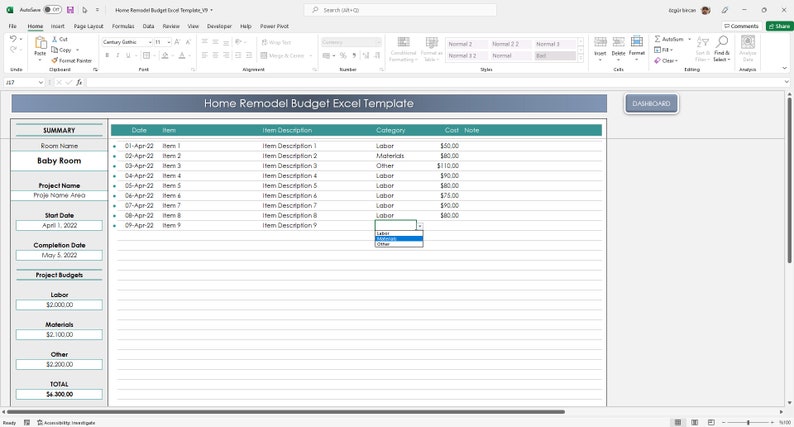Click the Insert Function fx icon
This screenshot has height=427, width=794.
pos(79,82)
